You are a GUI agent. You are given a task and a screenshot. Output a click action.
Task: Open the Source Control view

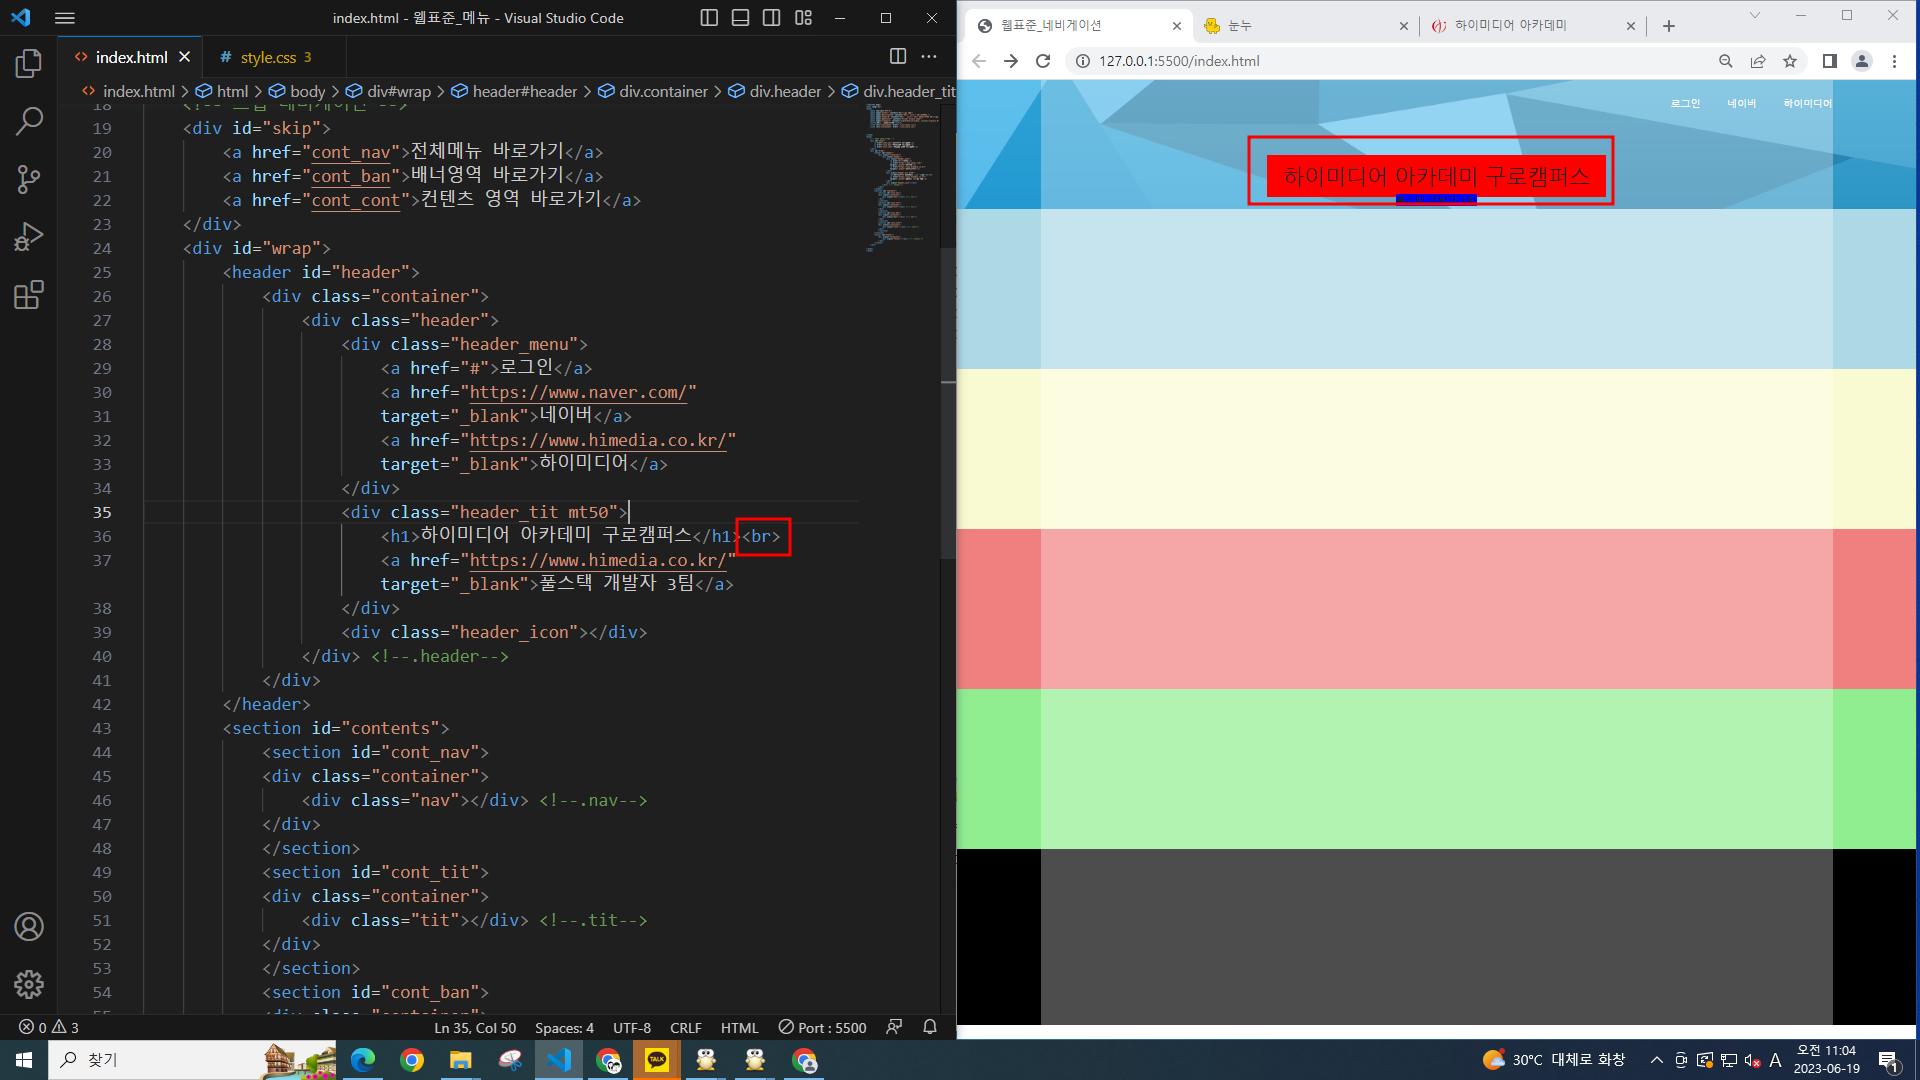[29, 180]
